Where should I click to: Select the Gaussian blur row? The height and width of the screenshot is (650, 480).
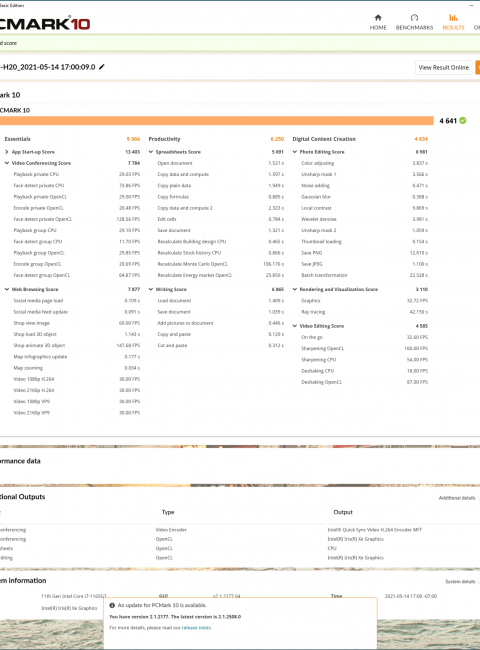tap(364, 197)
